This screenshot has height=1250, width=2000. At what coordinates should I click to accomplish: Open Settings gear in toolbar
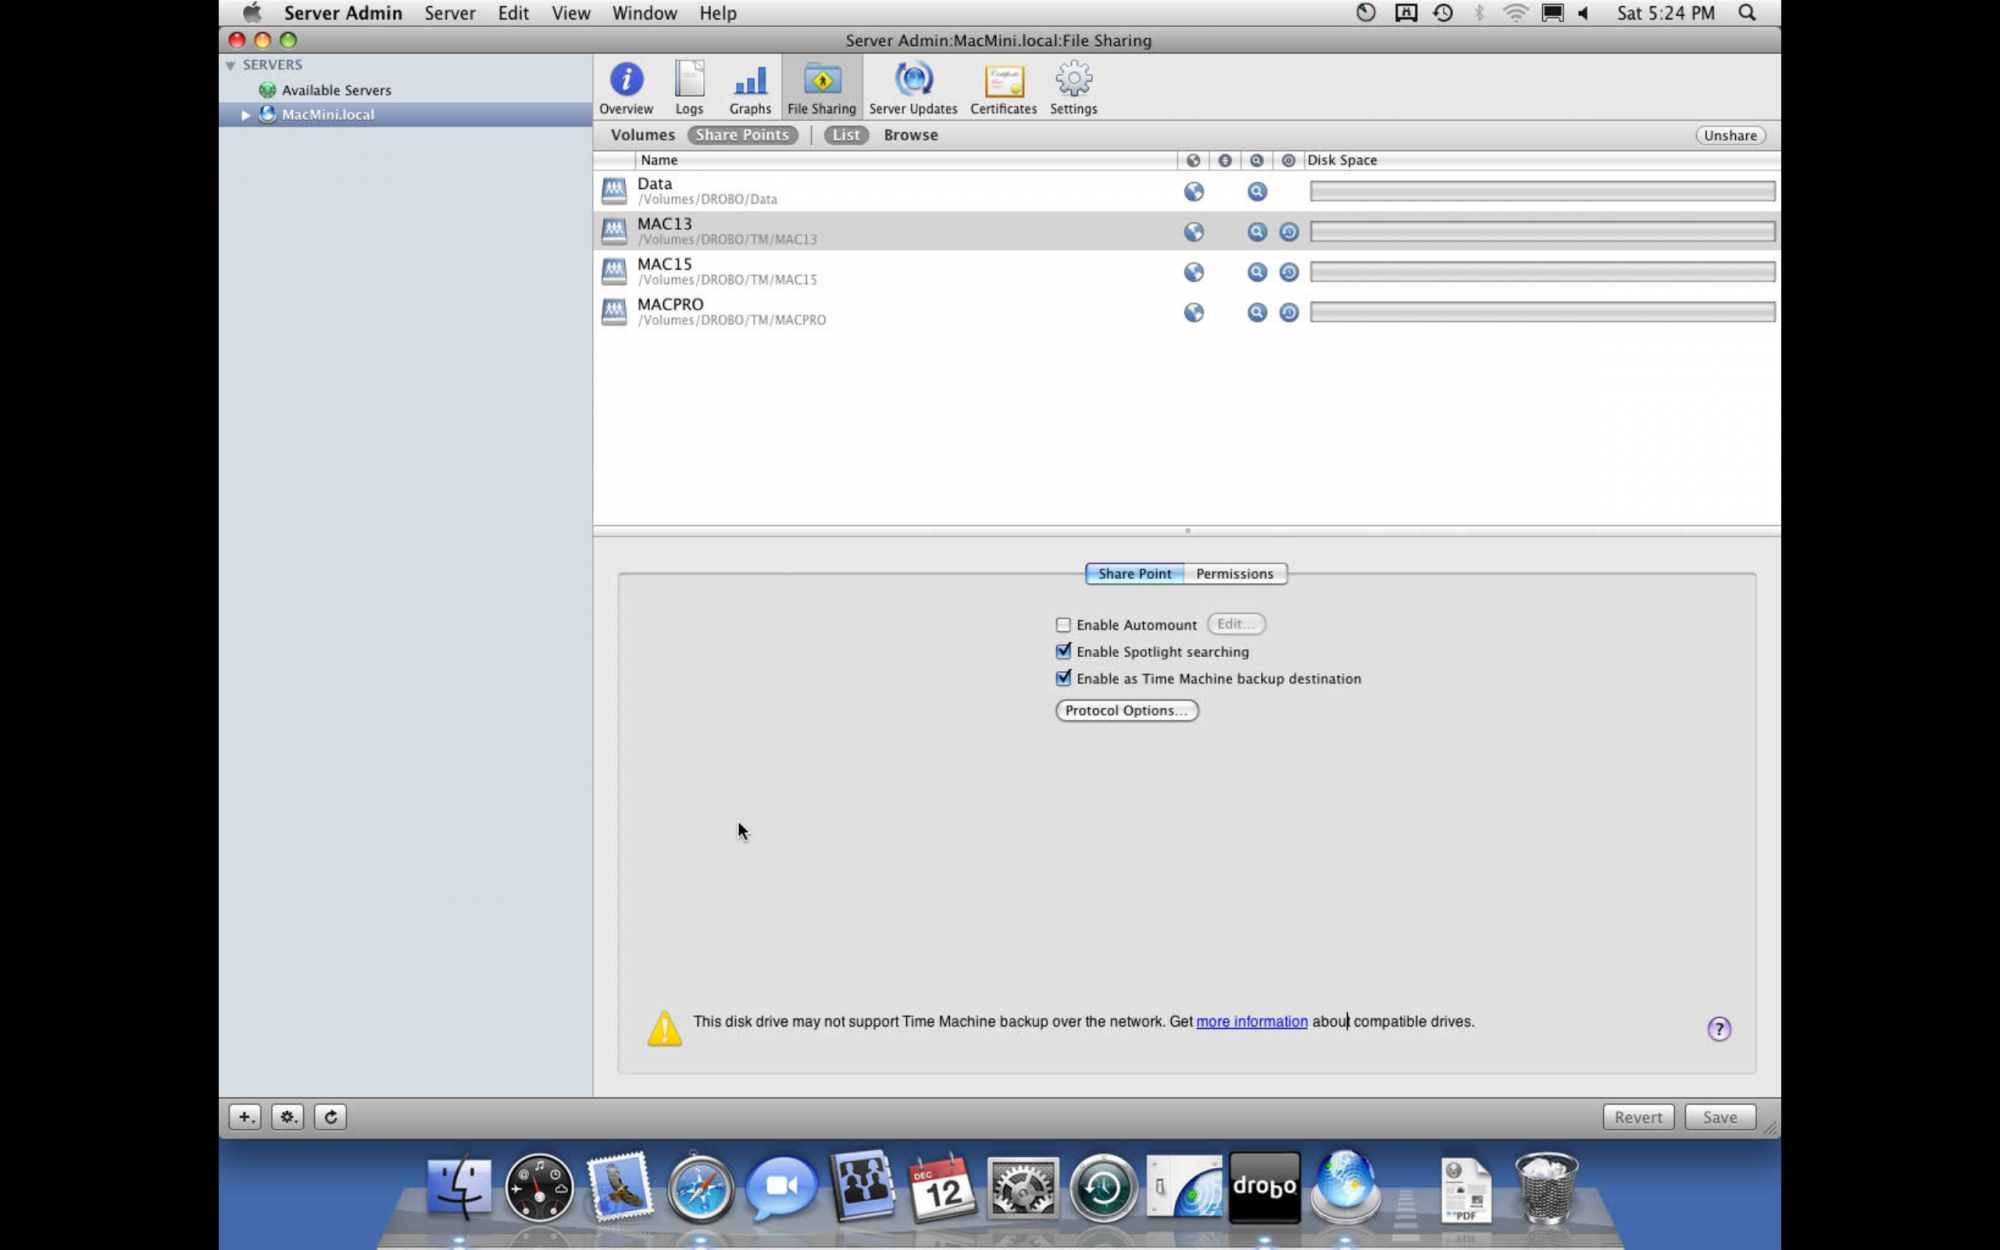[x=1073, y=87]
